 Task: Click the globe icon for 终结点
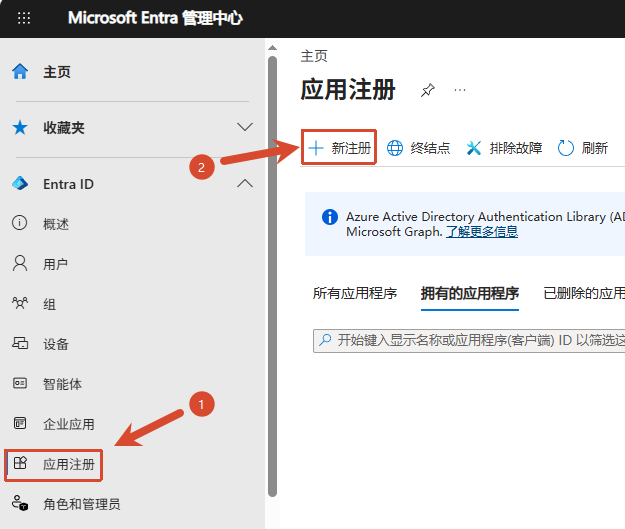[395, 148]
